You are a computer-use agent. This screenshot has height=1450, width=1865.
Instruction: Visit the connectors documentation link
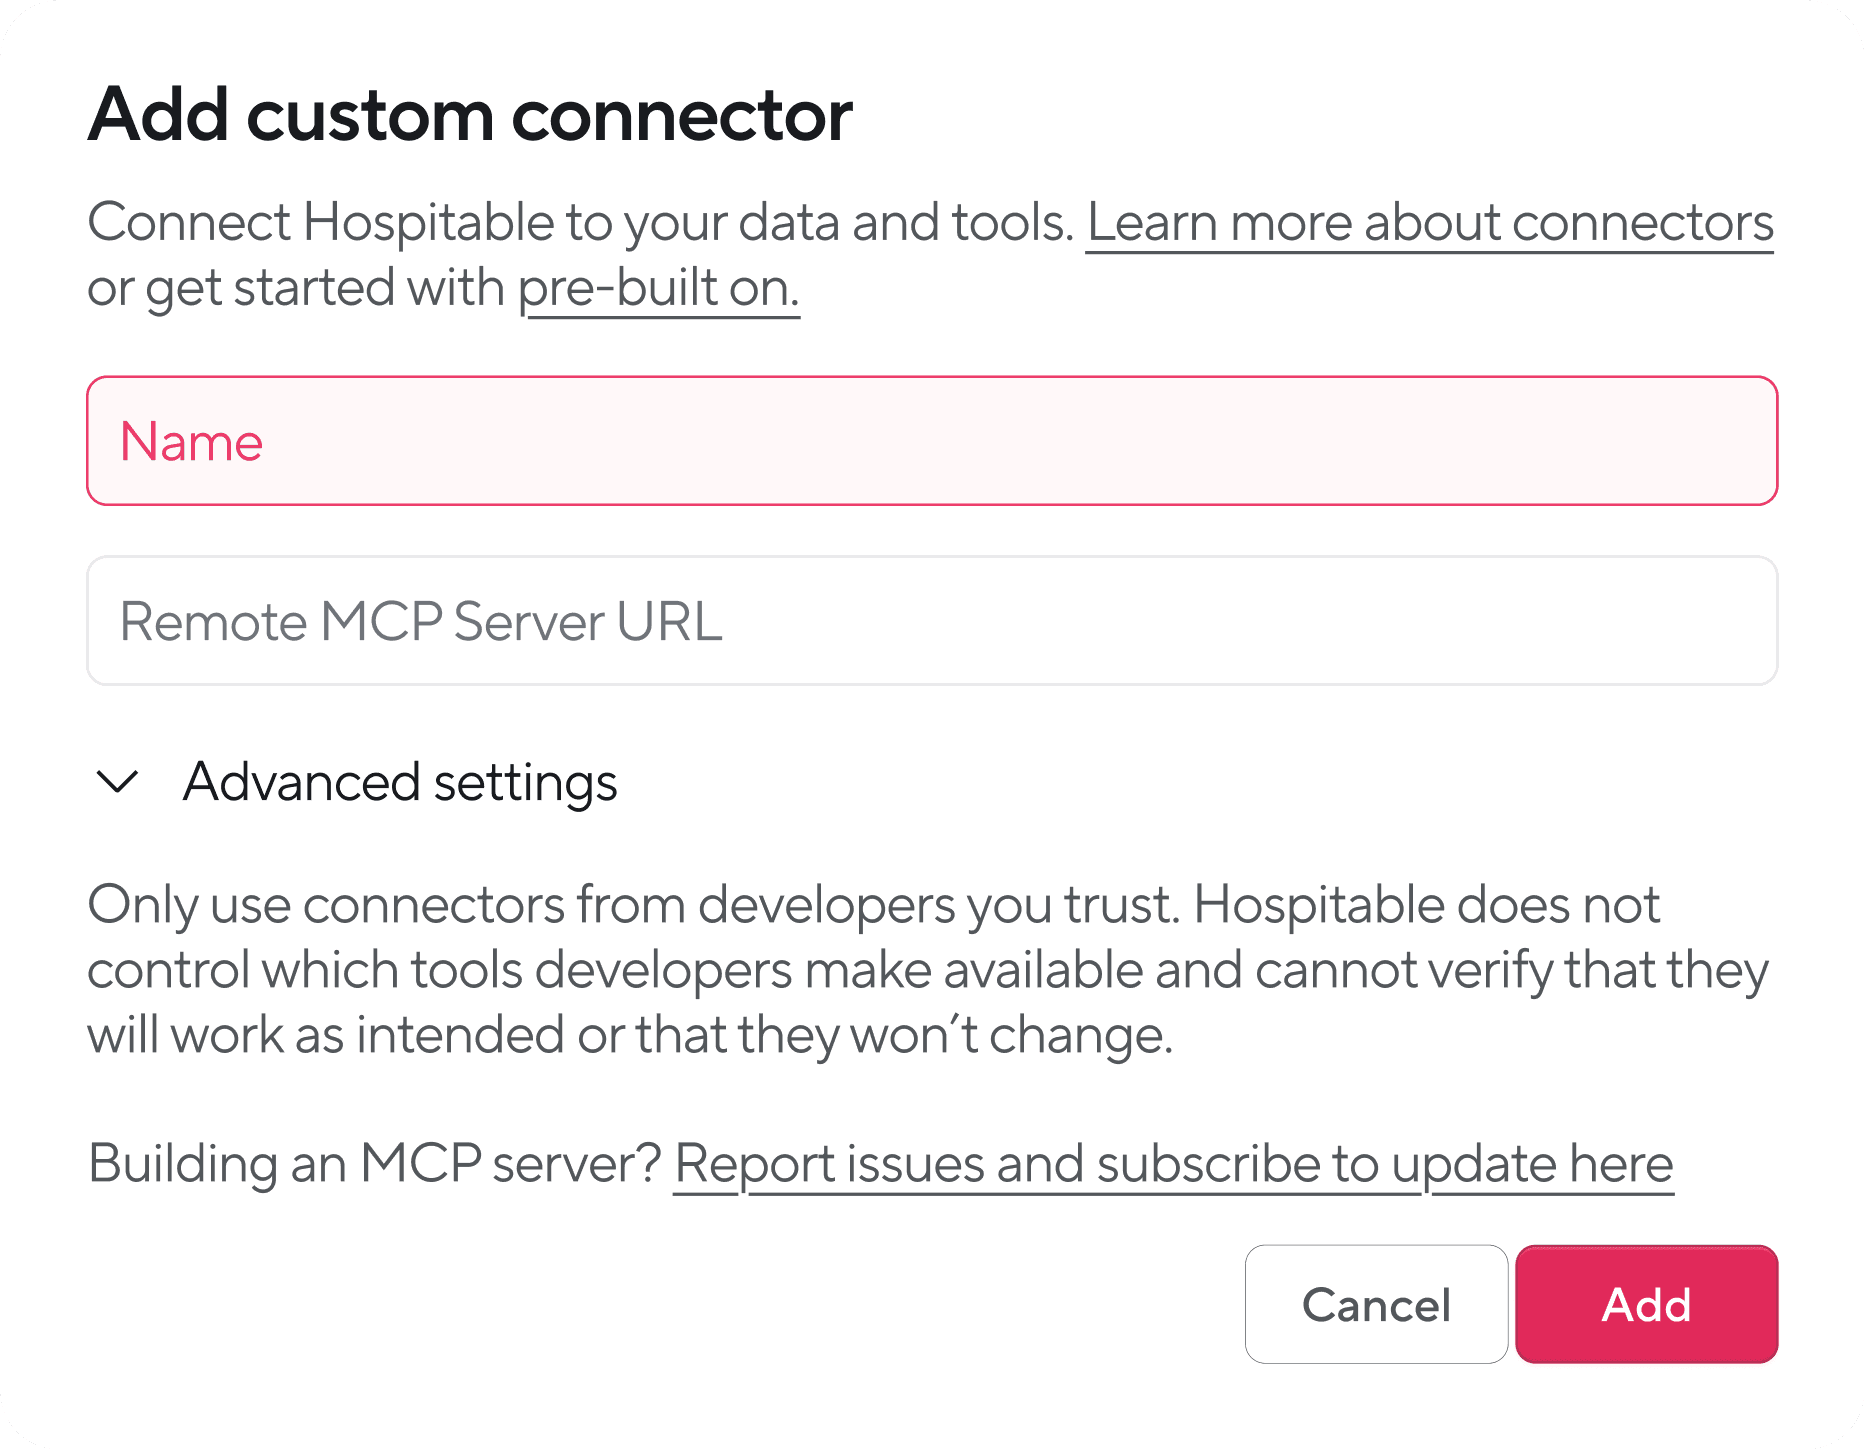pyautogui.click(x=1429, y=222)
